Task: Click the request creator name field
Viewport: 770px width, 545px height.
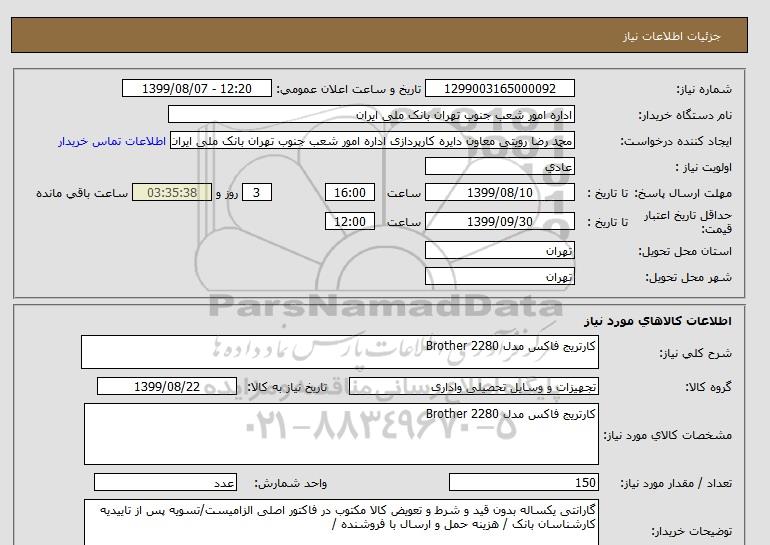Action: pyautogui.click(x=372, y=141)
